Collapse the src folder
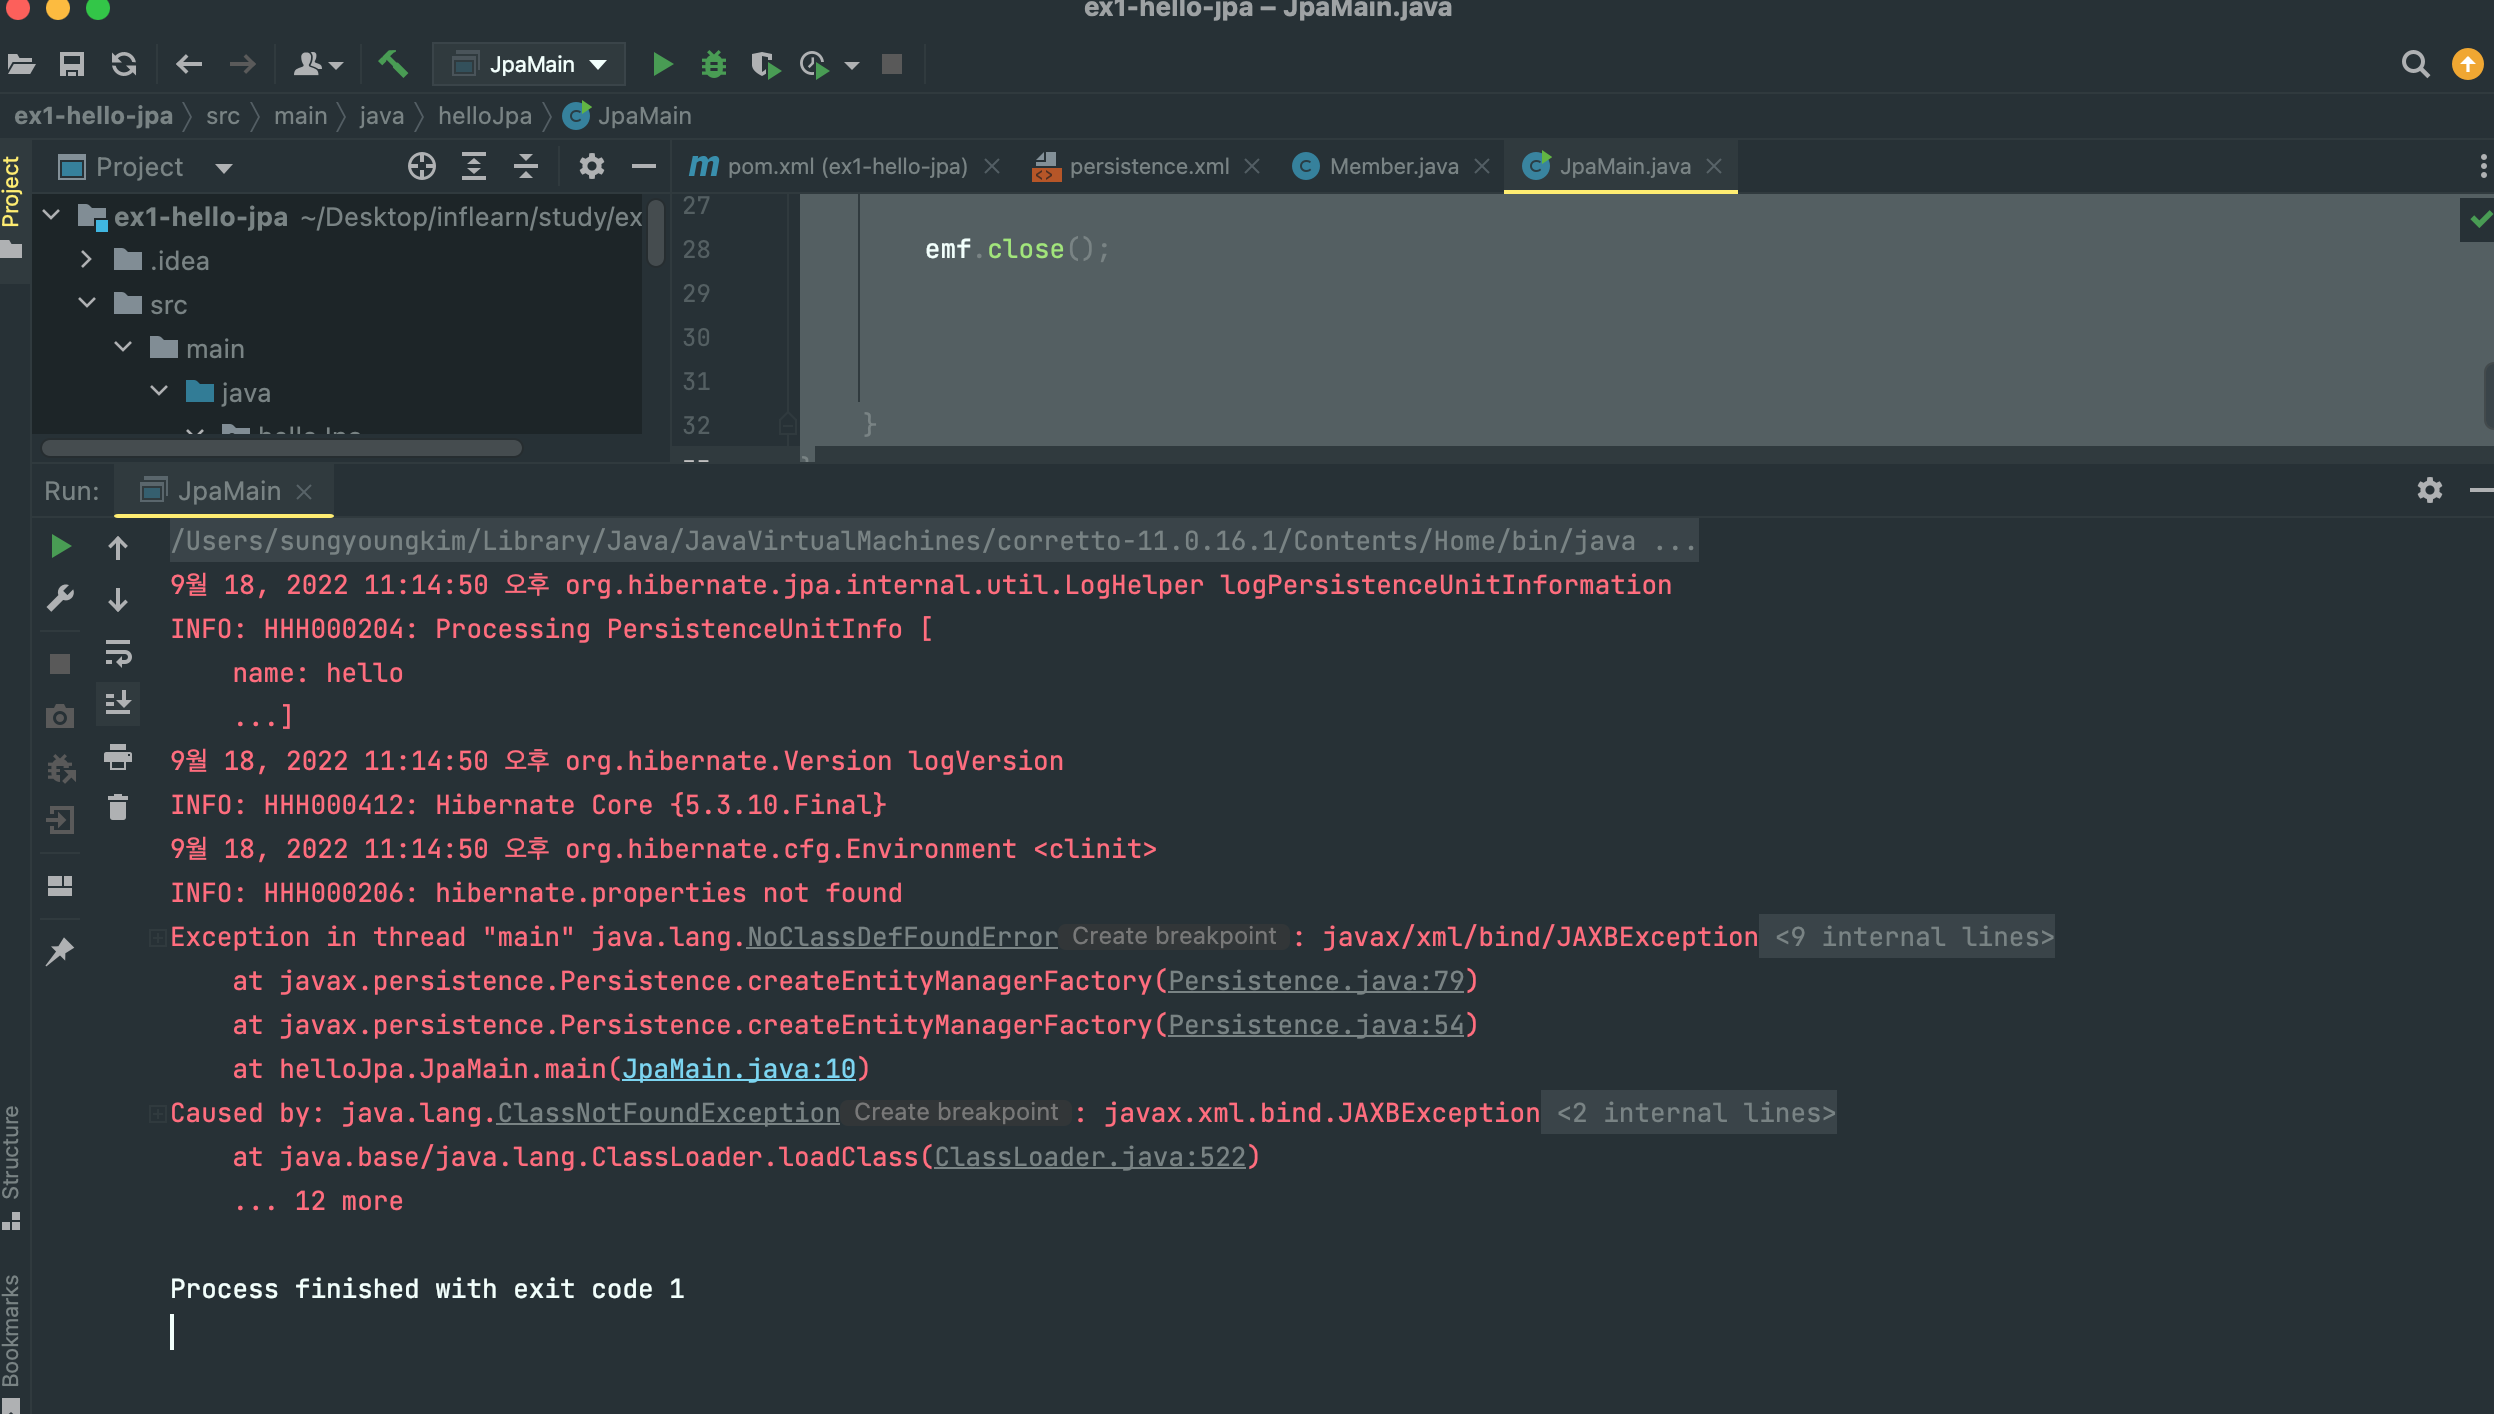This screenshot has width=2494, height=1414. click(87, 303)
